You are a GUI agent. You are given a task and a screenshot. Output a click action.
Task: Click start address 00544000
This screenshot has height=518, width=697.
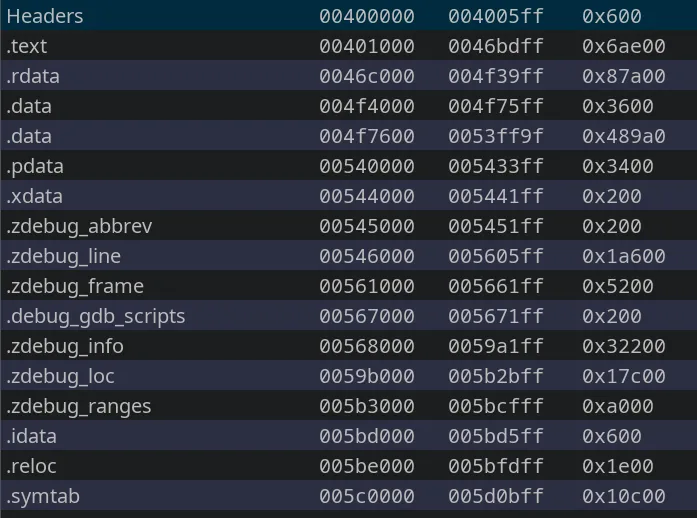coord(367,197)
